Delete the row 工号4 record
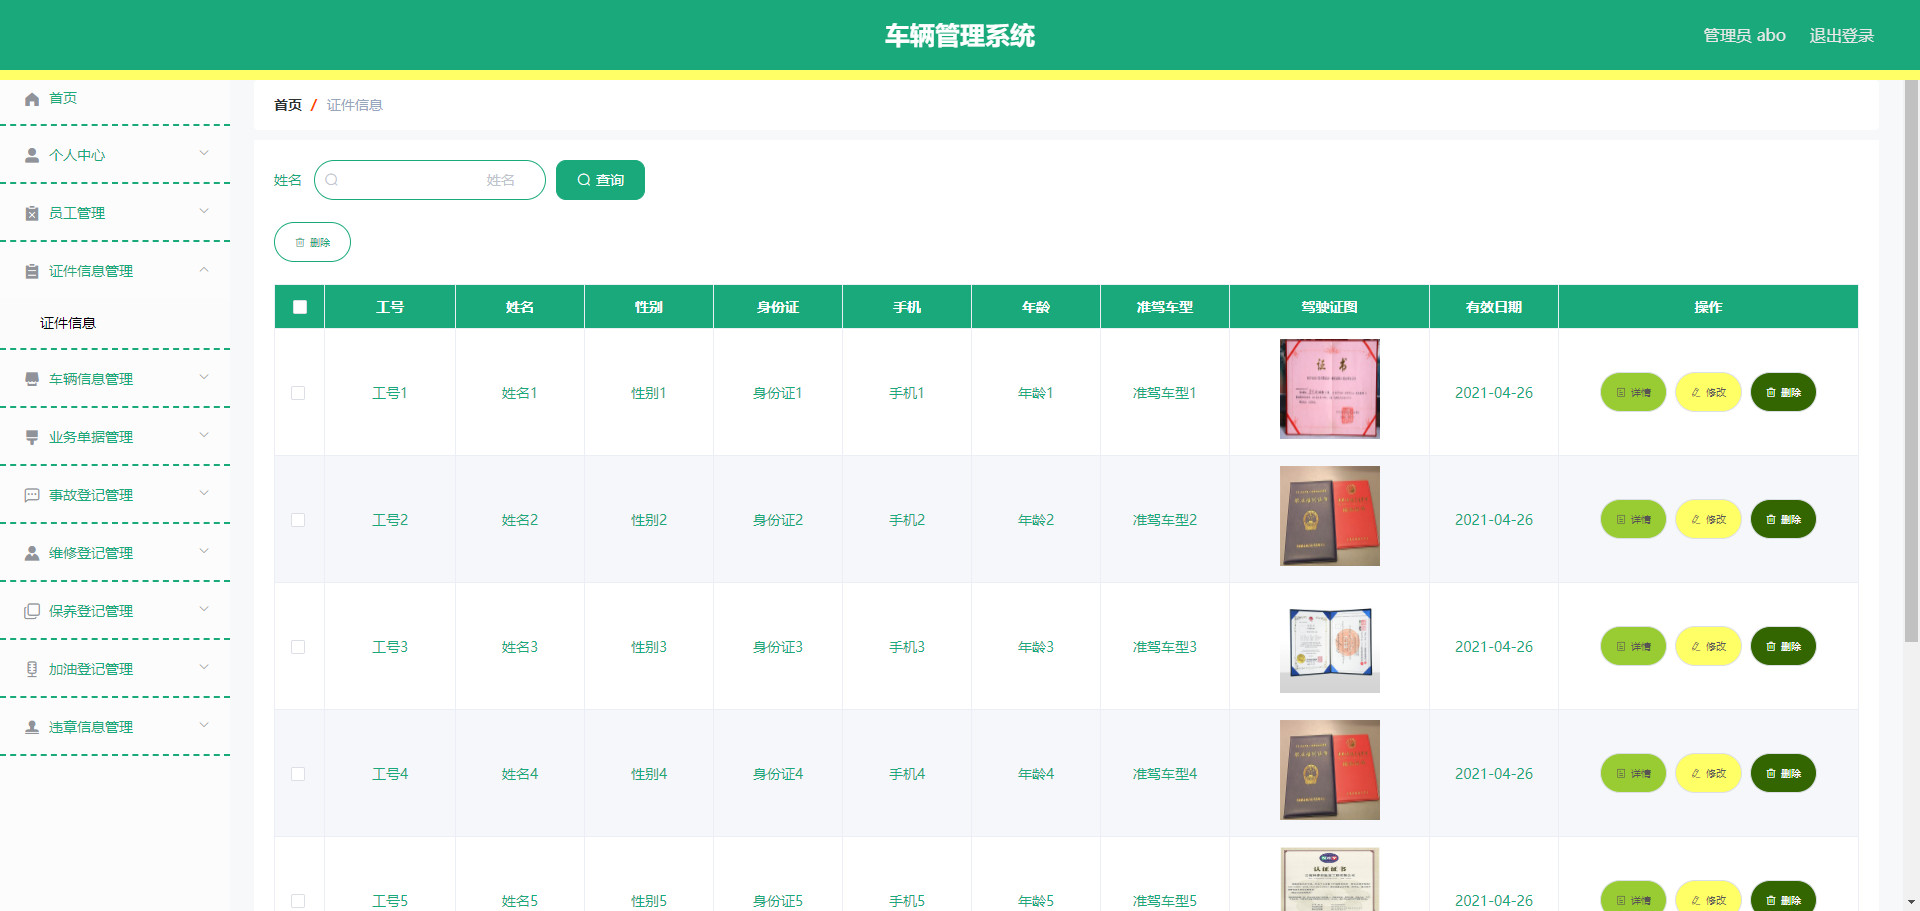Screen dimensions: 1920x911 pos(1783,773)
